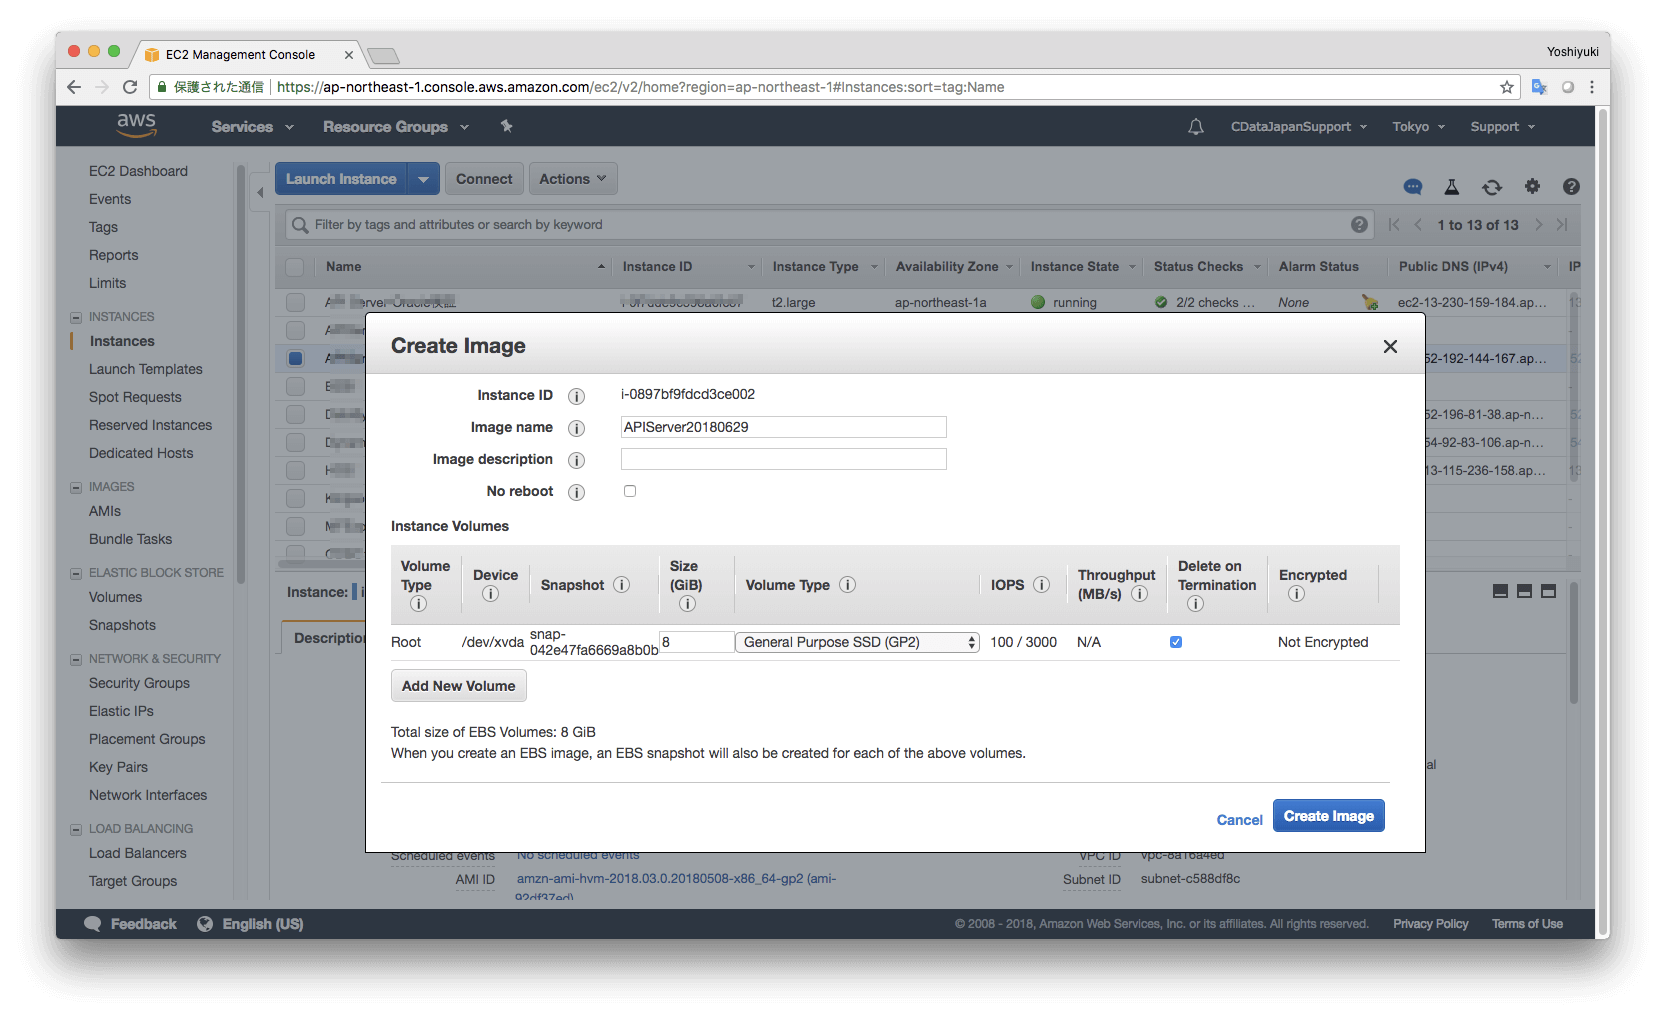Open the Privacy Policy link

1431,924
